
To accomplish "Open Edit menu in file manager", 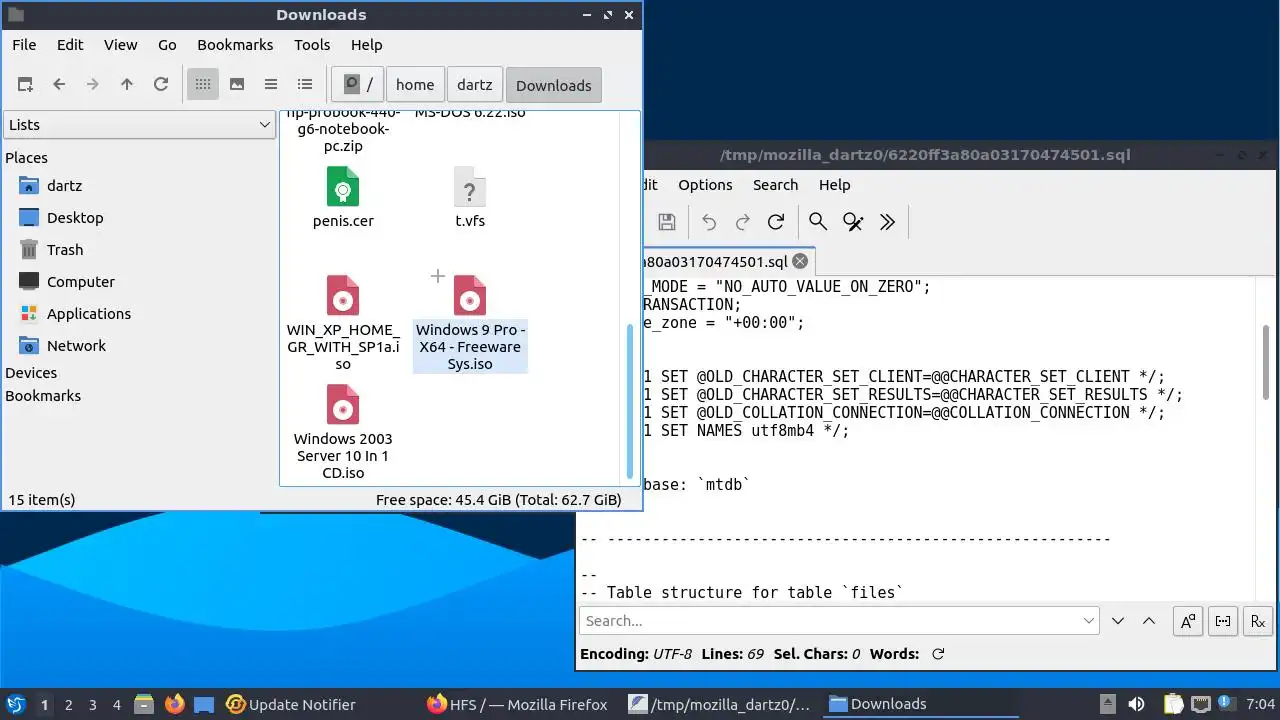I will 70,45.
